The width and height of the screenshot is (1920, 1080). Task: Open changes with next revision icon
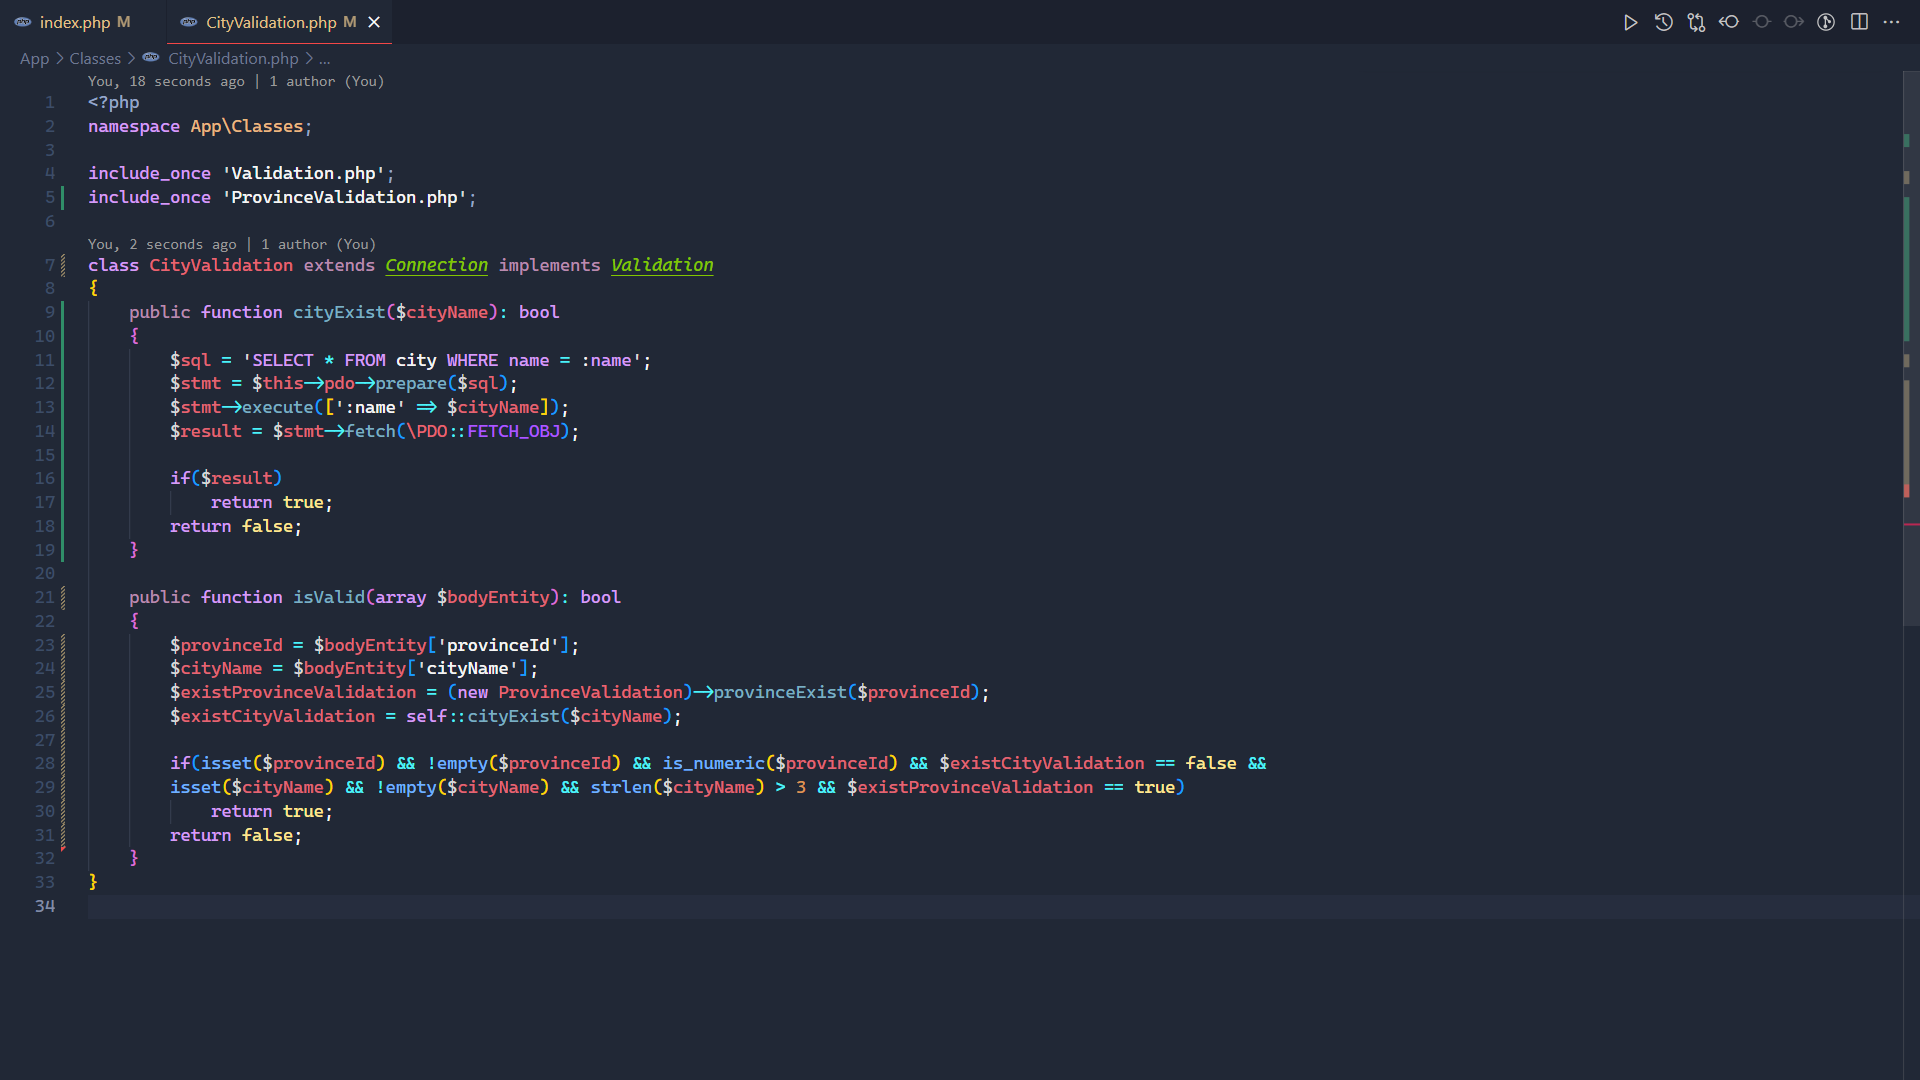(1794, 22)
